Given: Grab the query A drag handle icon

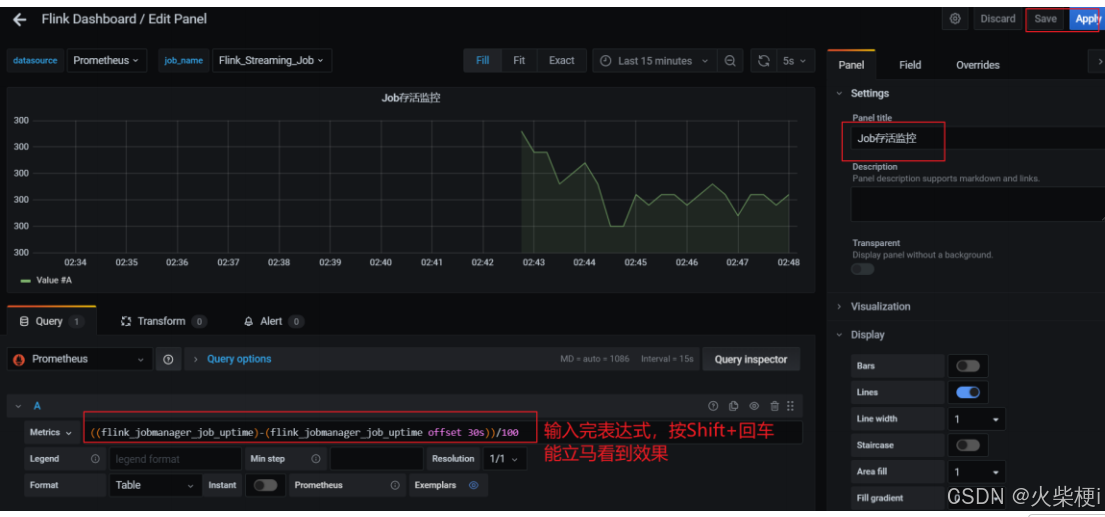Looking at the screenshot, I should [x=790, y=406].
